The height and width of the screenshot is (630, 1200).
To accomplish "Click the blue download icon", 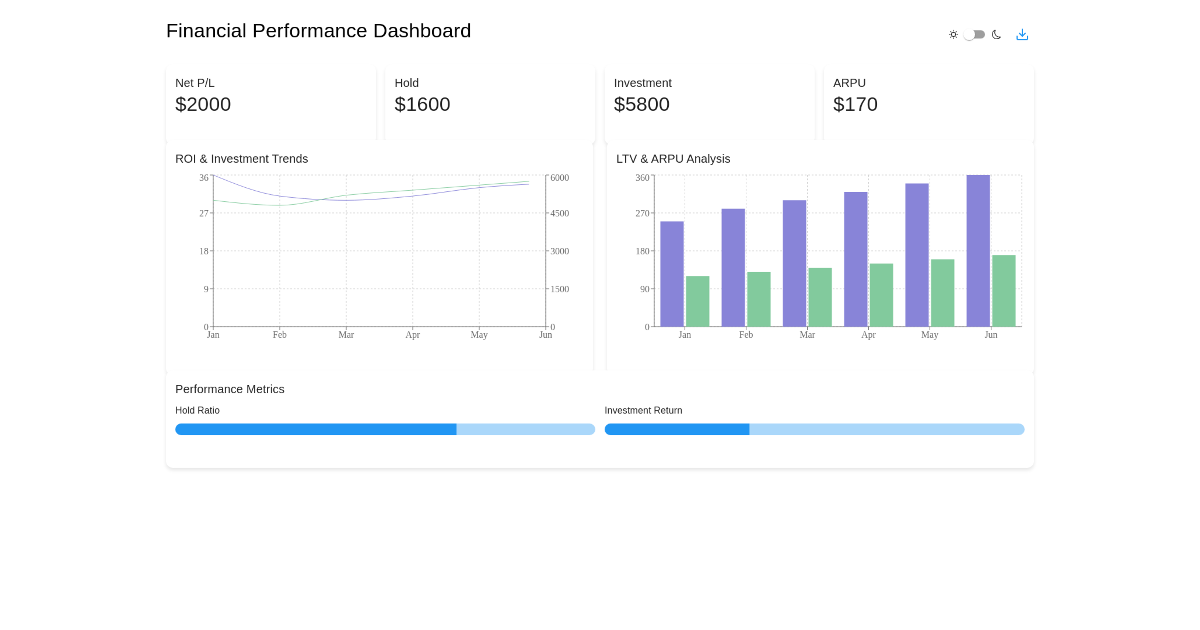I will (1022, 35).
